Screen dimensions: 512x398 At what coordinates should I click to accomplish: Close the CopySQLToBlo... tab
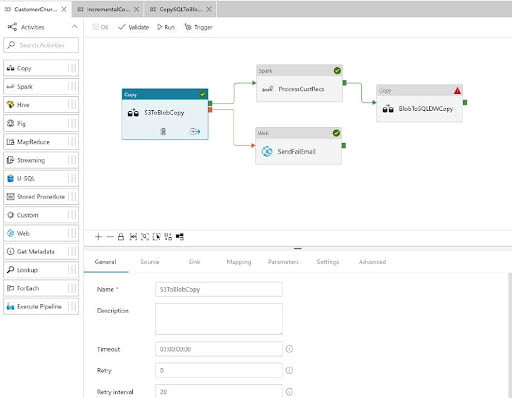[x=209, y=9]
